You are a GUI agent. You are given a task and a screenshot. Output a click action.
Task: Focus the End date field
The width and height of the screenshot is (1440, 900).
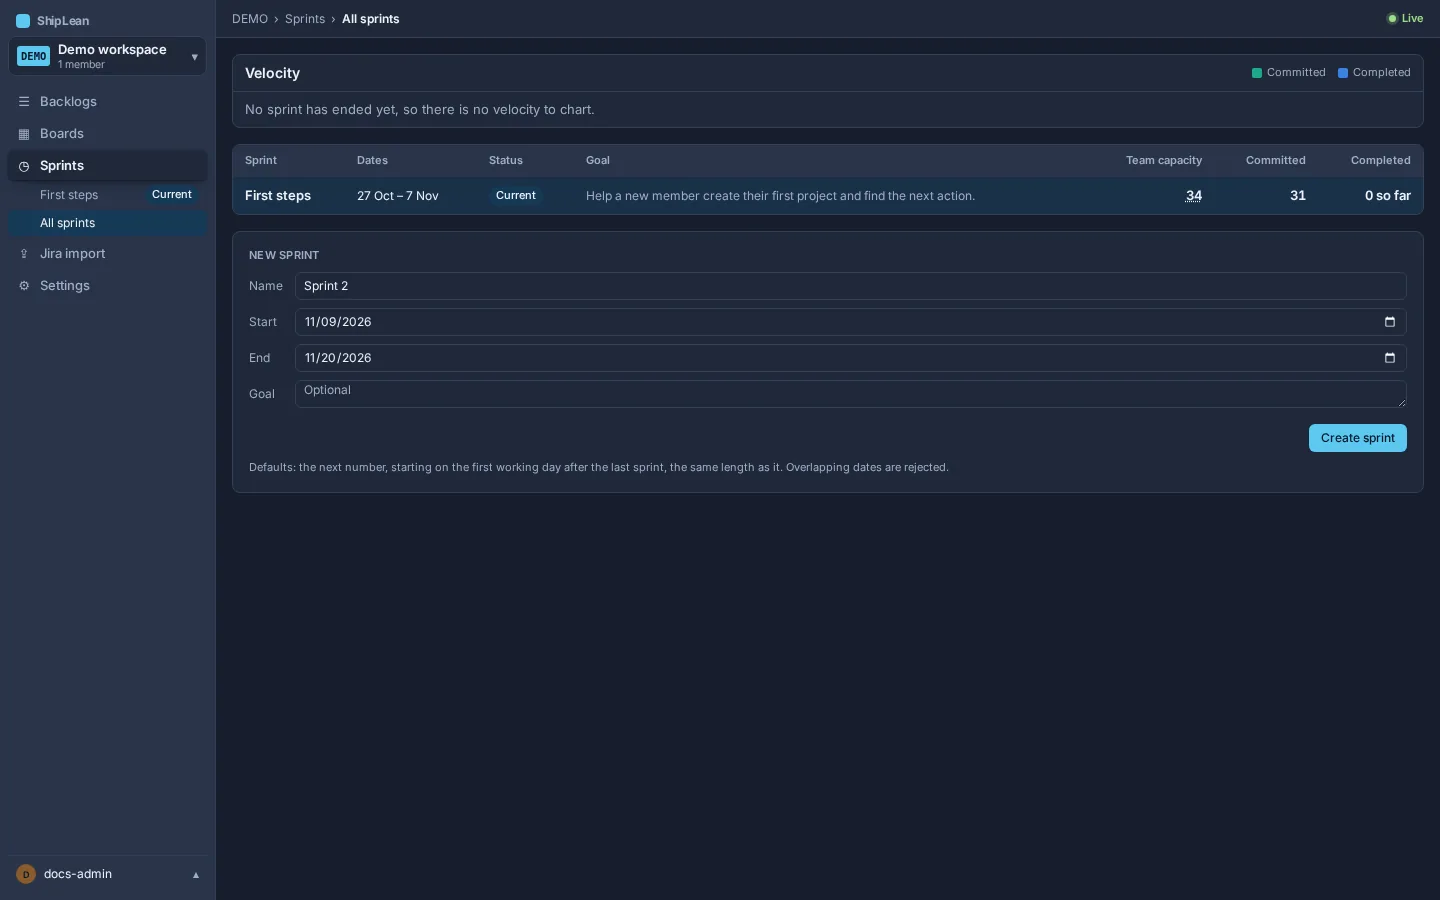[850, 358]
